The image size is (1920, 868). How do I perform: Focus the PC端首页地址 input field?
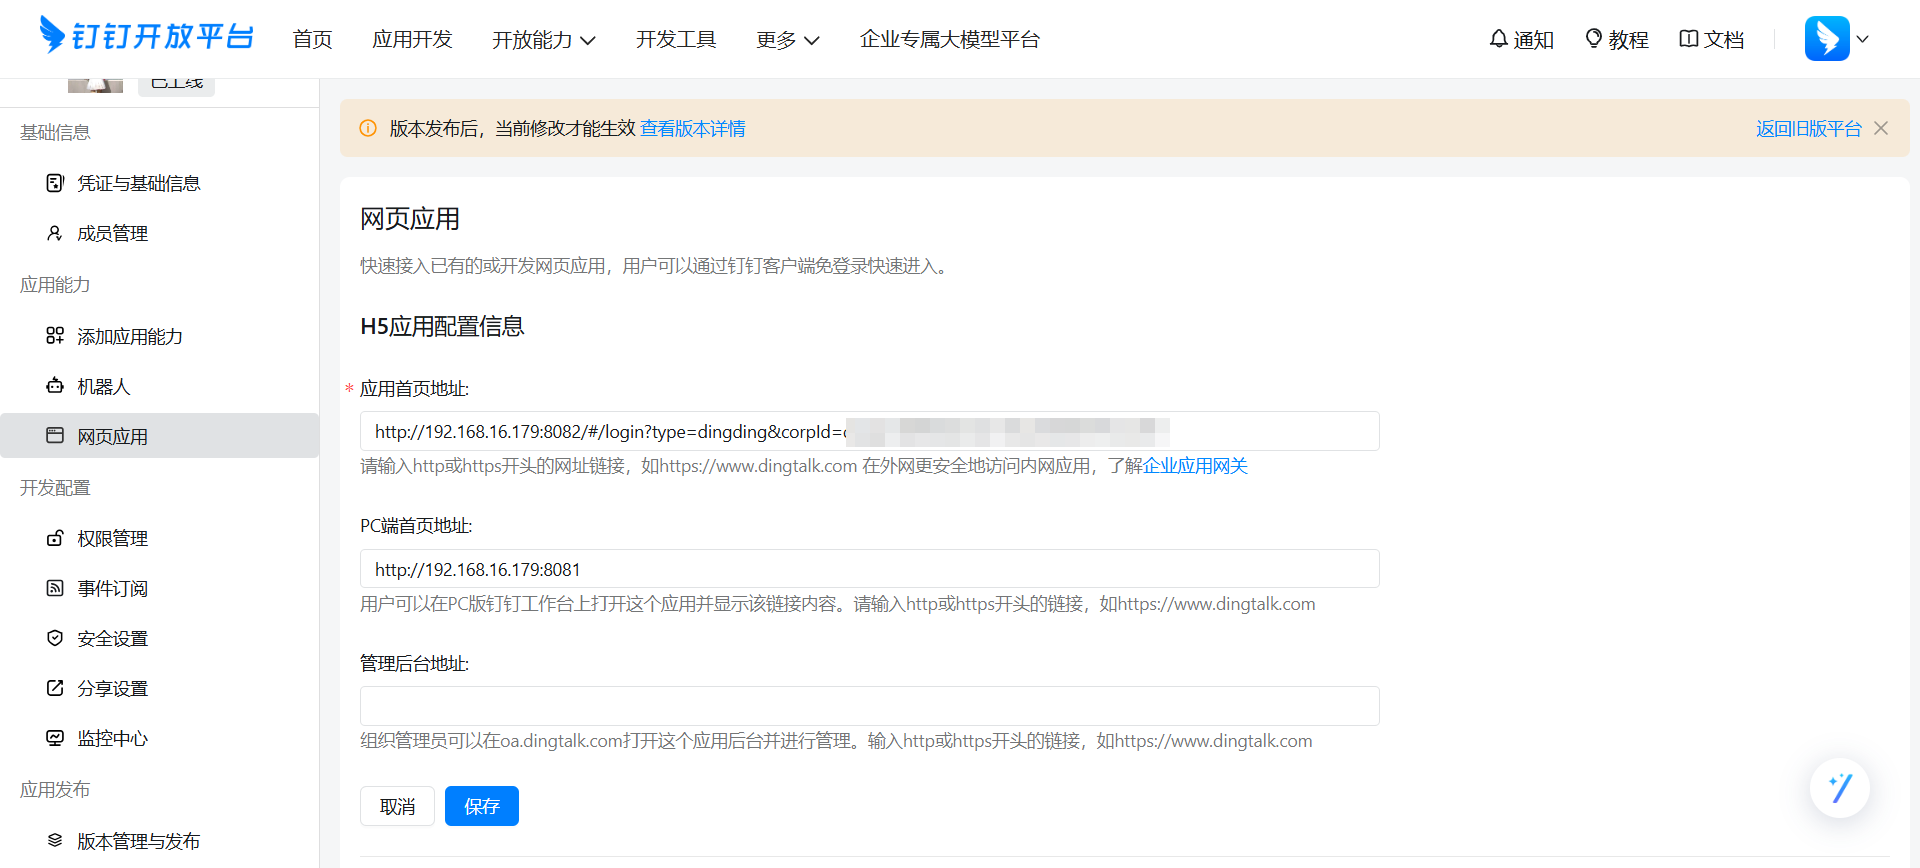click(870, 569)
